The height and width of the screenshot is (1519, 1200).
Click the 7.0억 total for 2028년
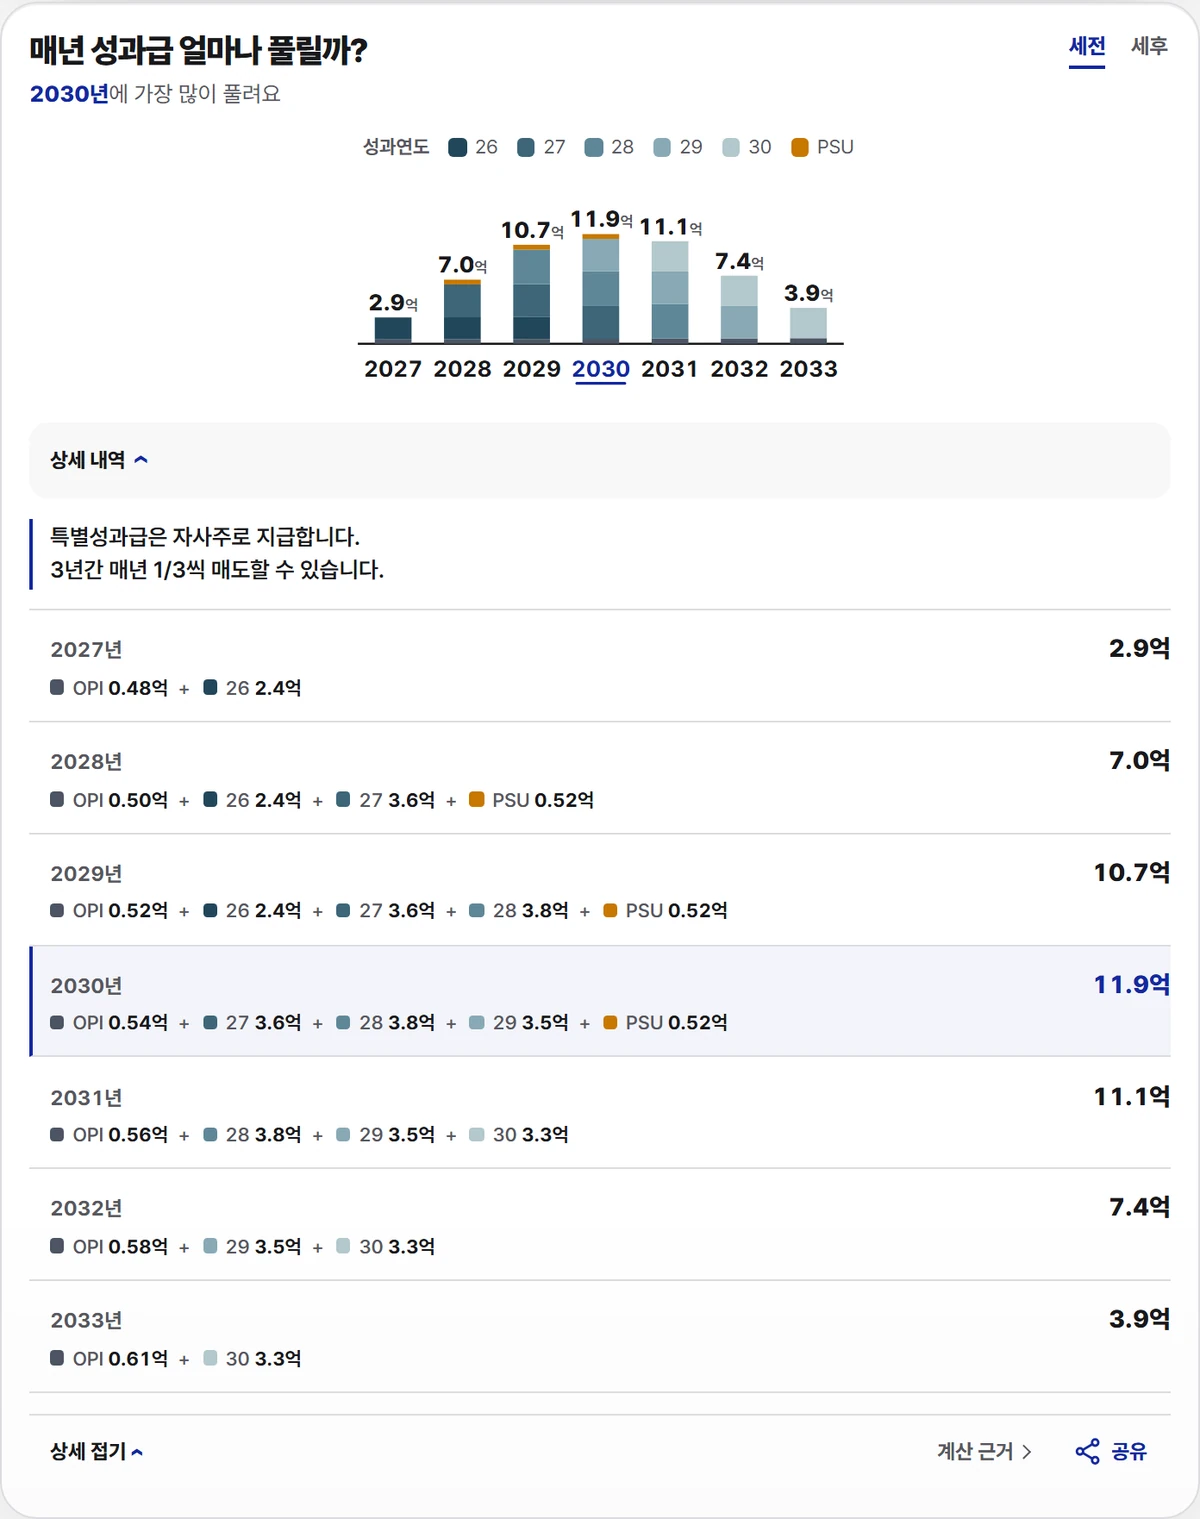tap(1139, 760)
